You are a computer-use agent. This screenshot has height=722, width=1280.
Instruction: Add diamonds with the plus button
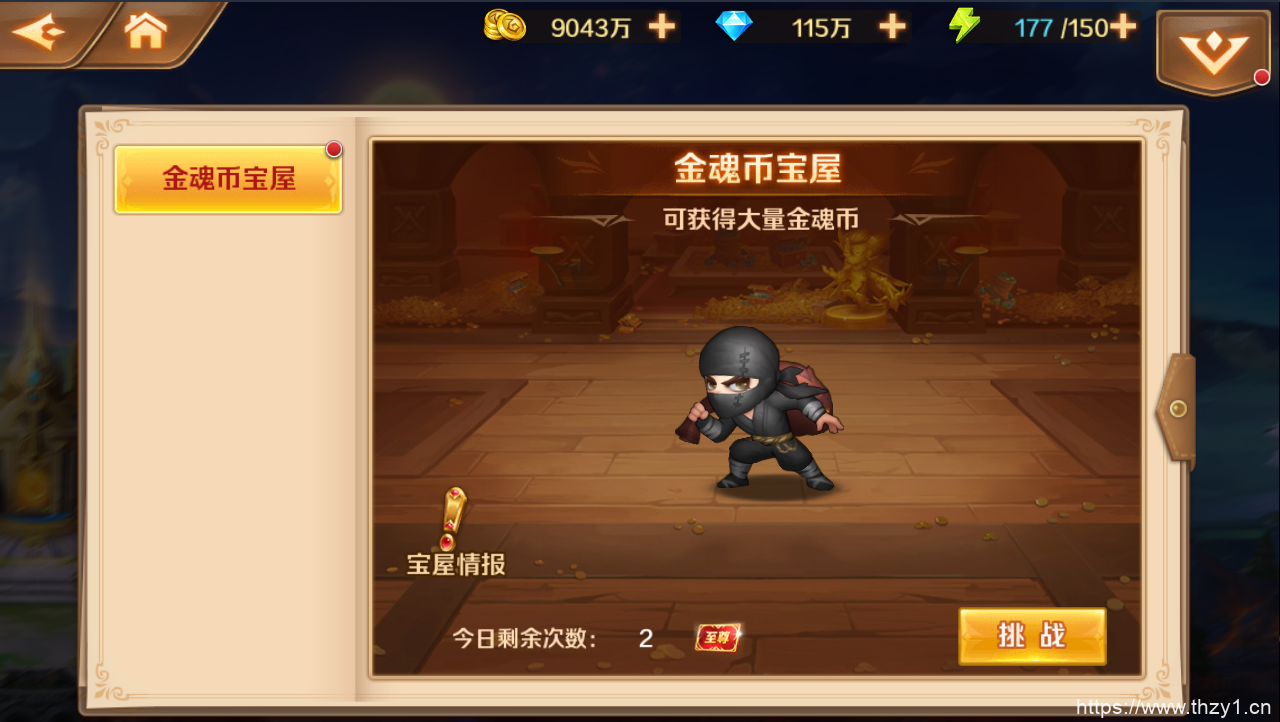[x=892, y=27]
